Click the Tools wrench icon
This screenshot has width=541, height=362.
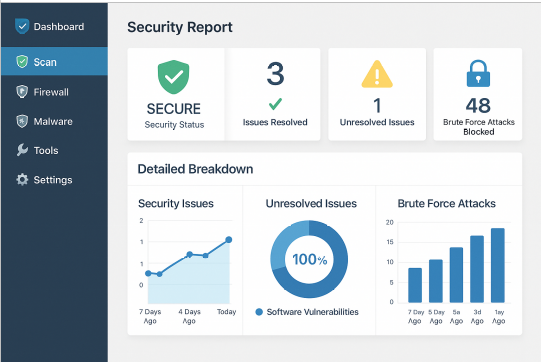(22, 150)
